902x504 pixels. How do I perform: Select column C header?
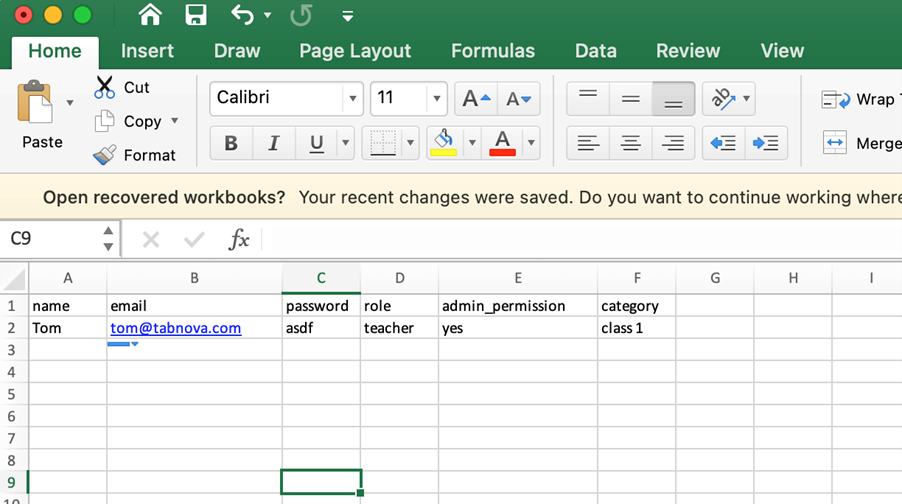(x=321, y=278)
